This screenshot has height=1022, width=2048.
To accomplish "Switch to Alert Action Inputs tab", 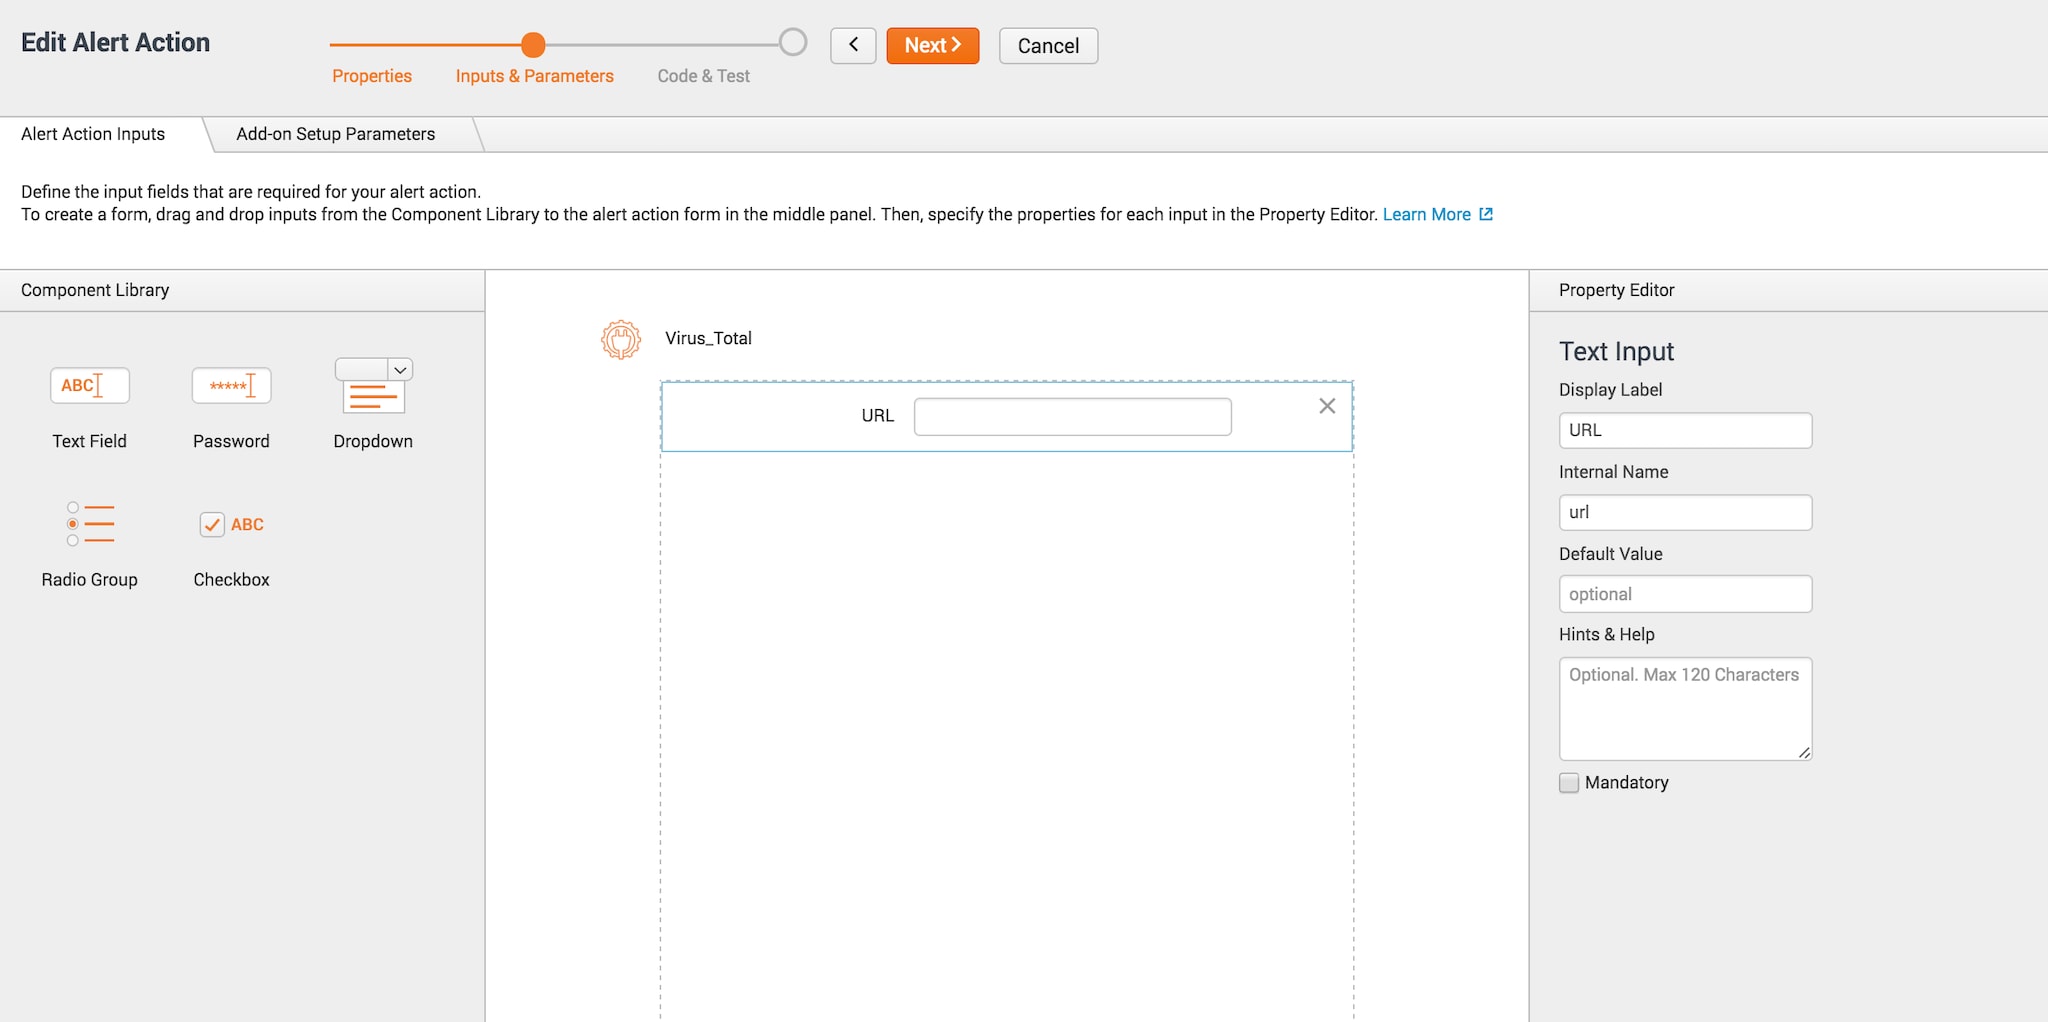I will [x=93, y=134].
